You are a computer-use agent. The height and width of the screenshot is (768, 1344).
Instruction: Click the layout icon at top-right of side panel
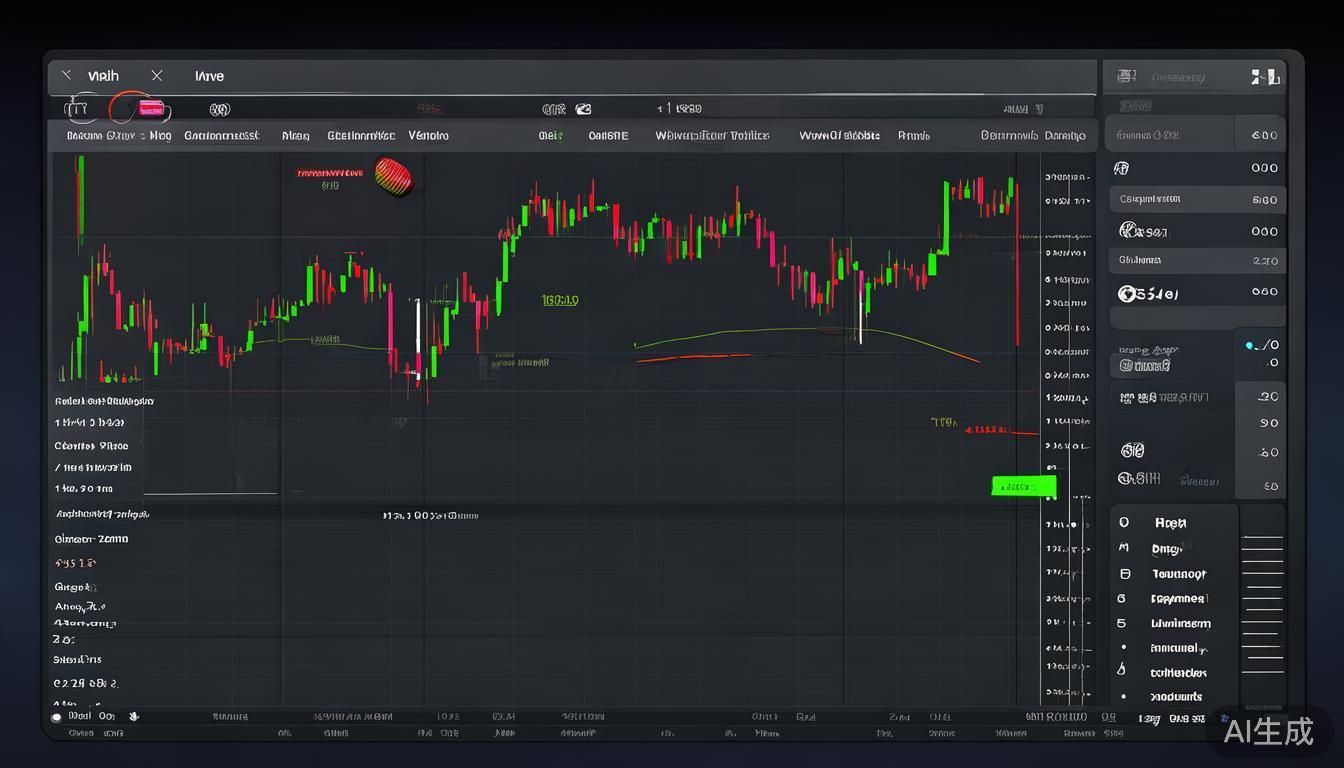pos(1264,77)
